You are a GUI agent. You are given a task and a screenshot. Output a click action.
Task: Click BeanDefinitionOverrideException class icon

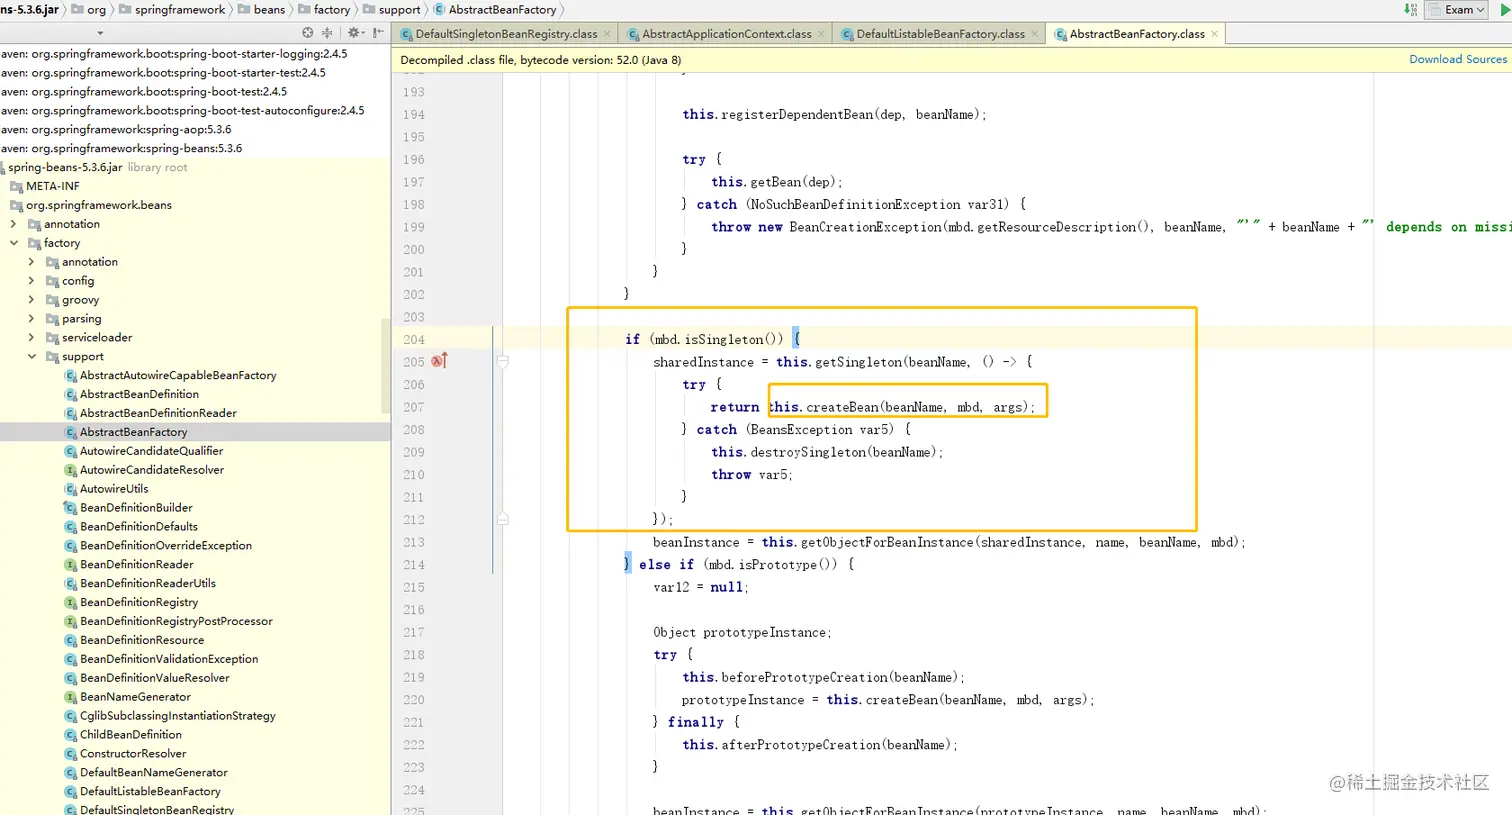point(71,546)
